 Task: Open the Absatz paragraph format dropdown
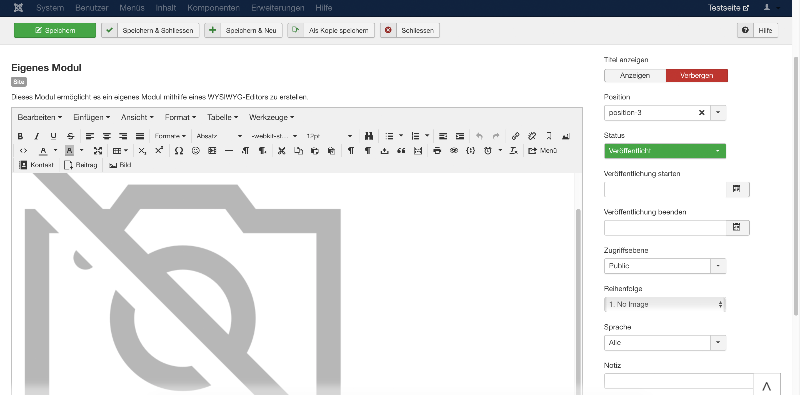click(219, 136)
